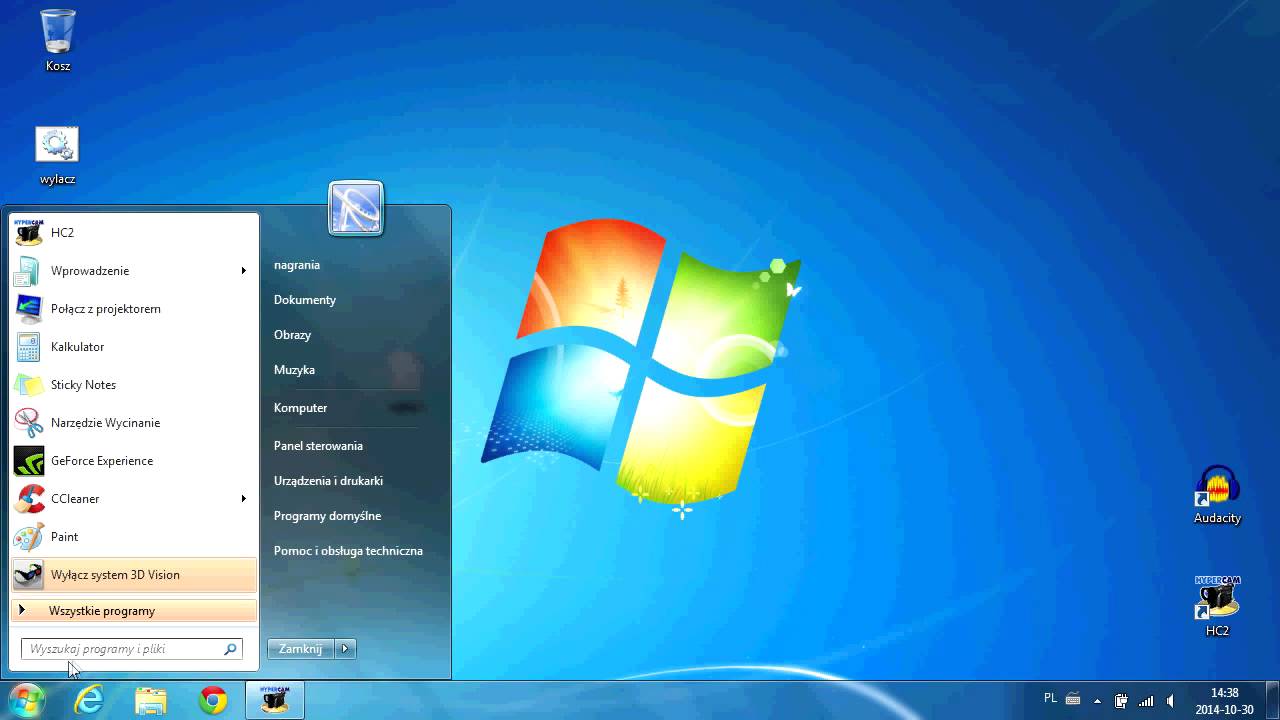Open Obrazy library
Screen dimensions: 1280x720
(292, 335)
